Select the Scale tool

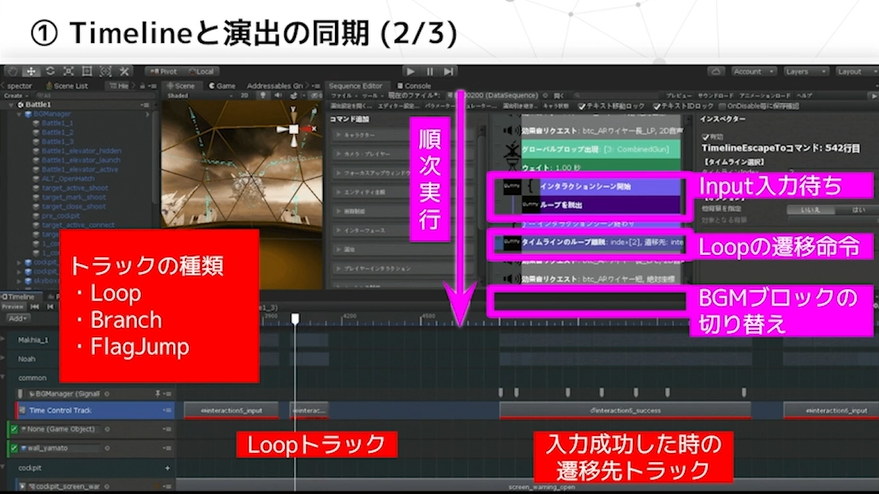(x=68, y=71)
